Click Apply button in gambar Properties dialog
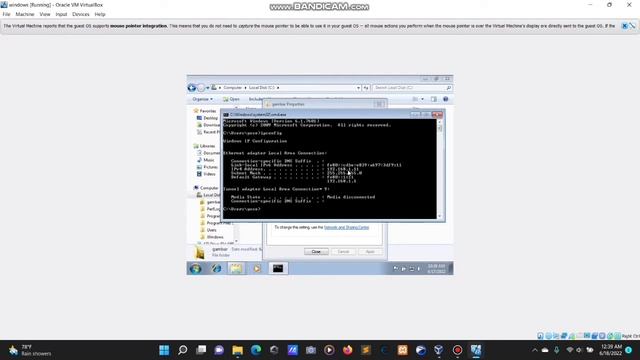Viewport: 640px width, 360px height. coord(370,251)
